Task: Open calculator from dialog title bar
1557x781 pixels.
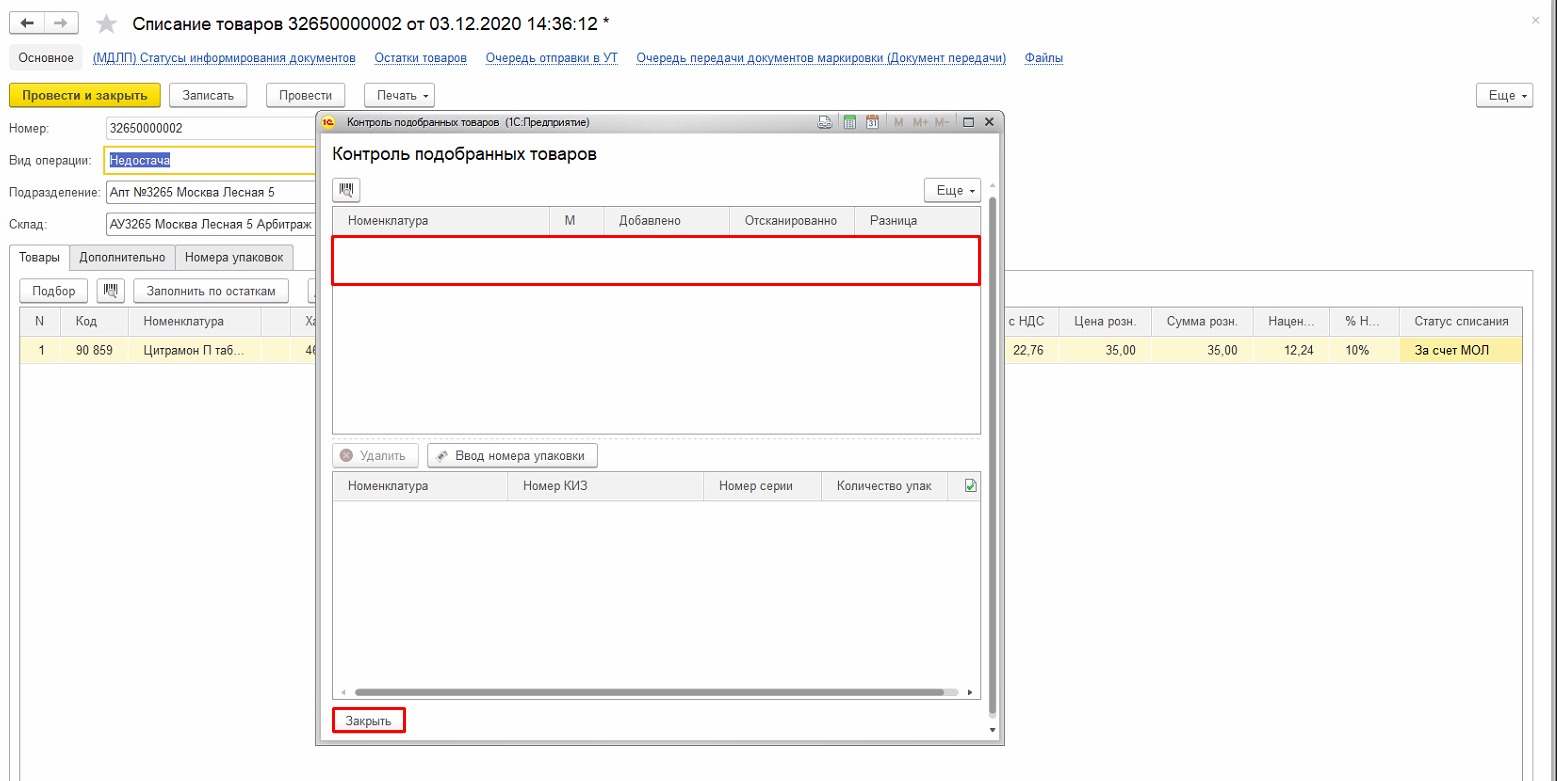Action: (x=850, y=122)
